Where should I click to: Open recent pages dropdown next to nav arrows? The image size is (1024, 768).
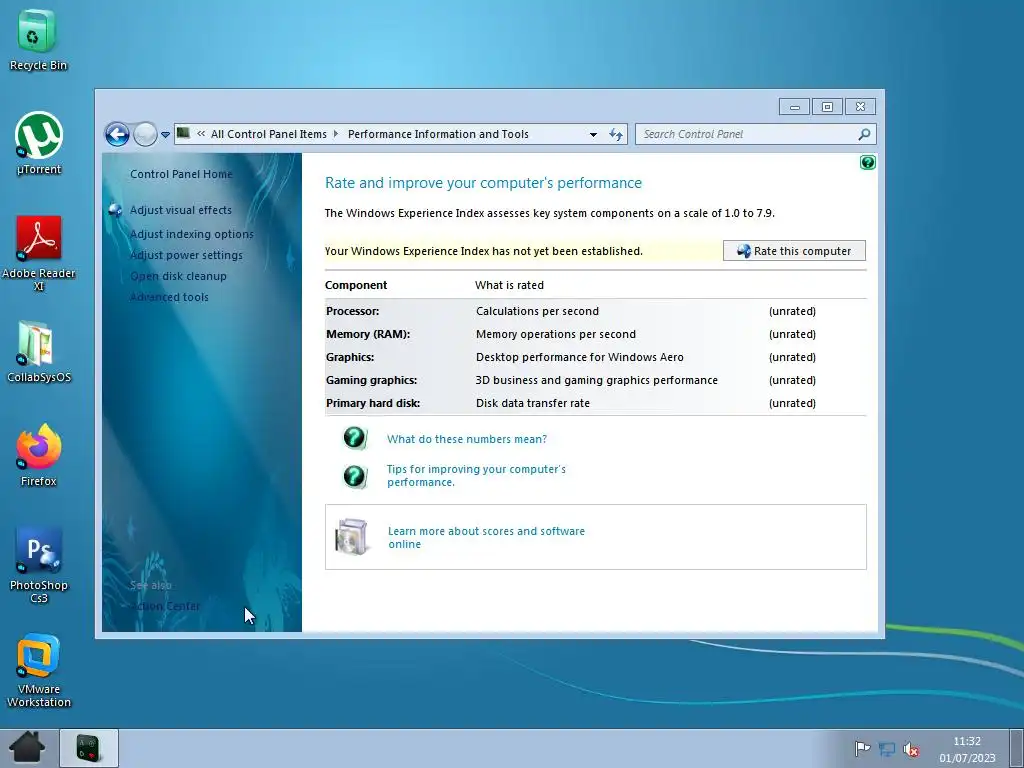tap(165, 135)
